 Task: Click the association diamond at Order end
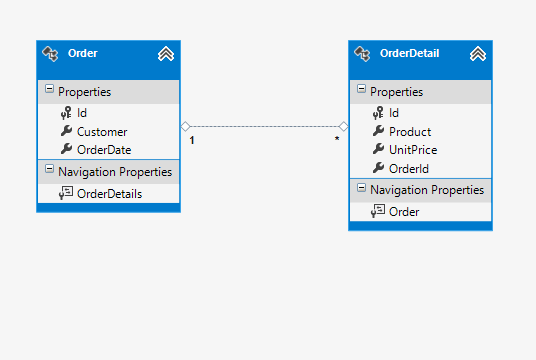pos(185,126)
